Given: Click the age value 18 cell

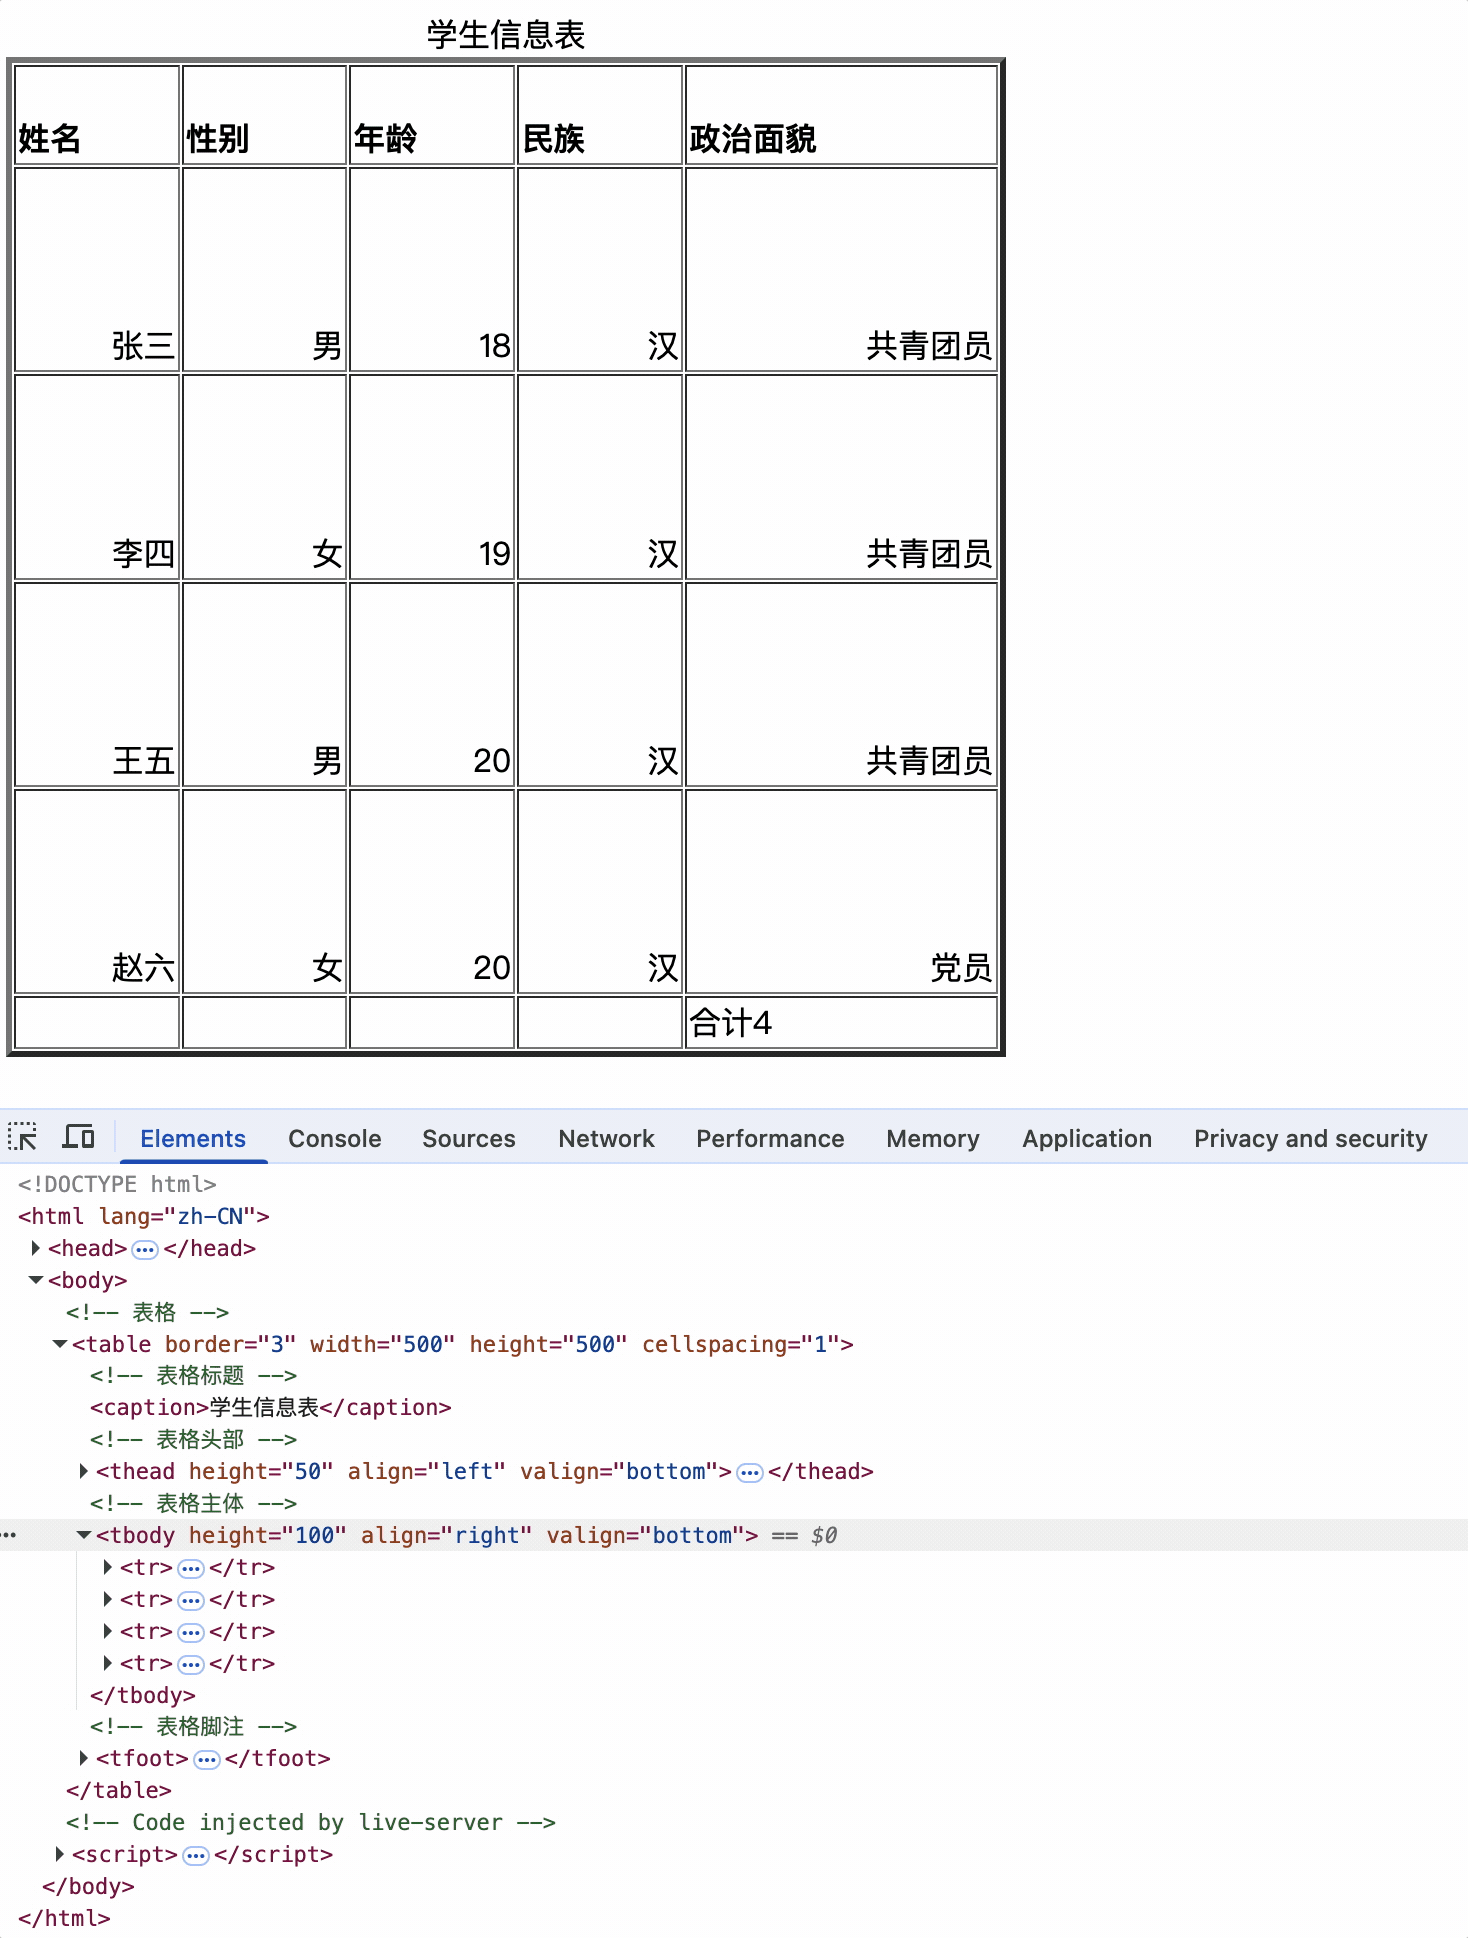Looking at the screenshot, I should pos(432,270).
